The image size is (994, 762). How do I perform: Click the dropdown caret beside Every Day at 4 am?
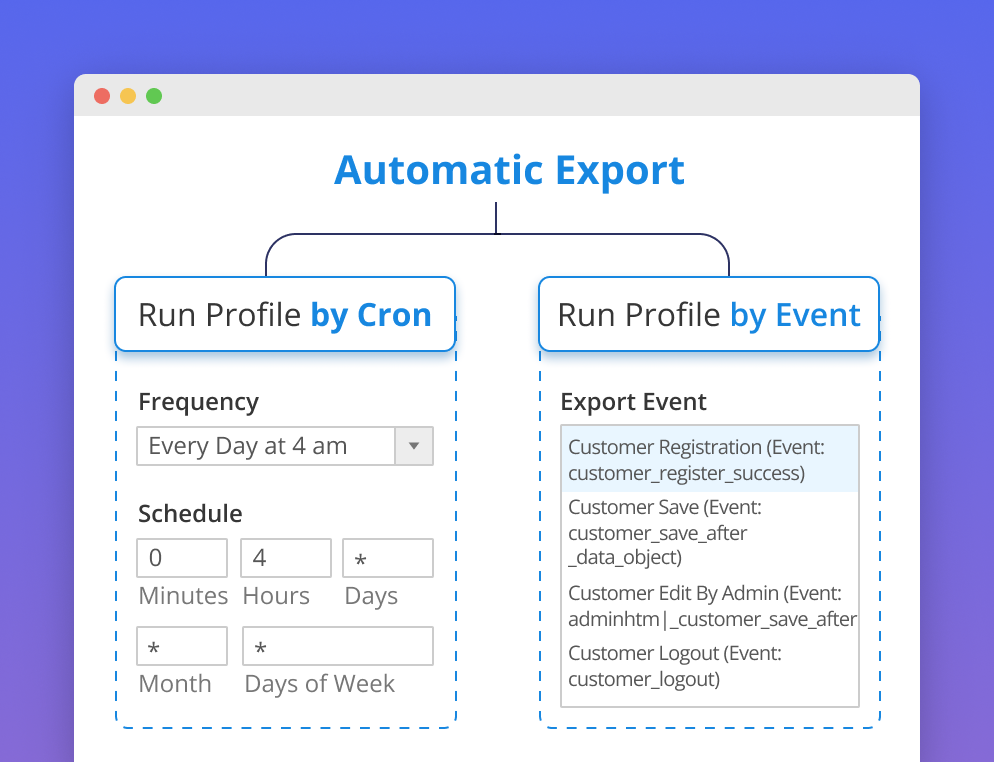tap(414, 446)
